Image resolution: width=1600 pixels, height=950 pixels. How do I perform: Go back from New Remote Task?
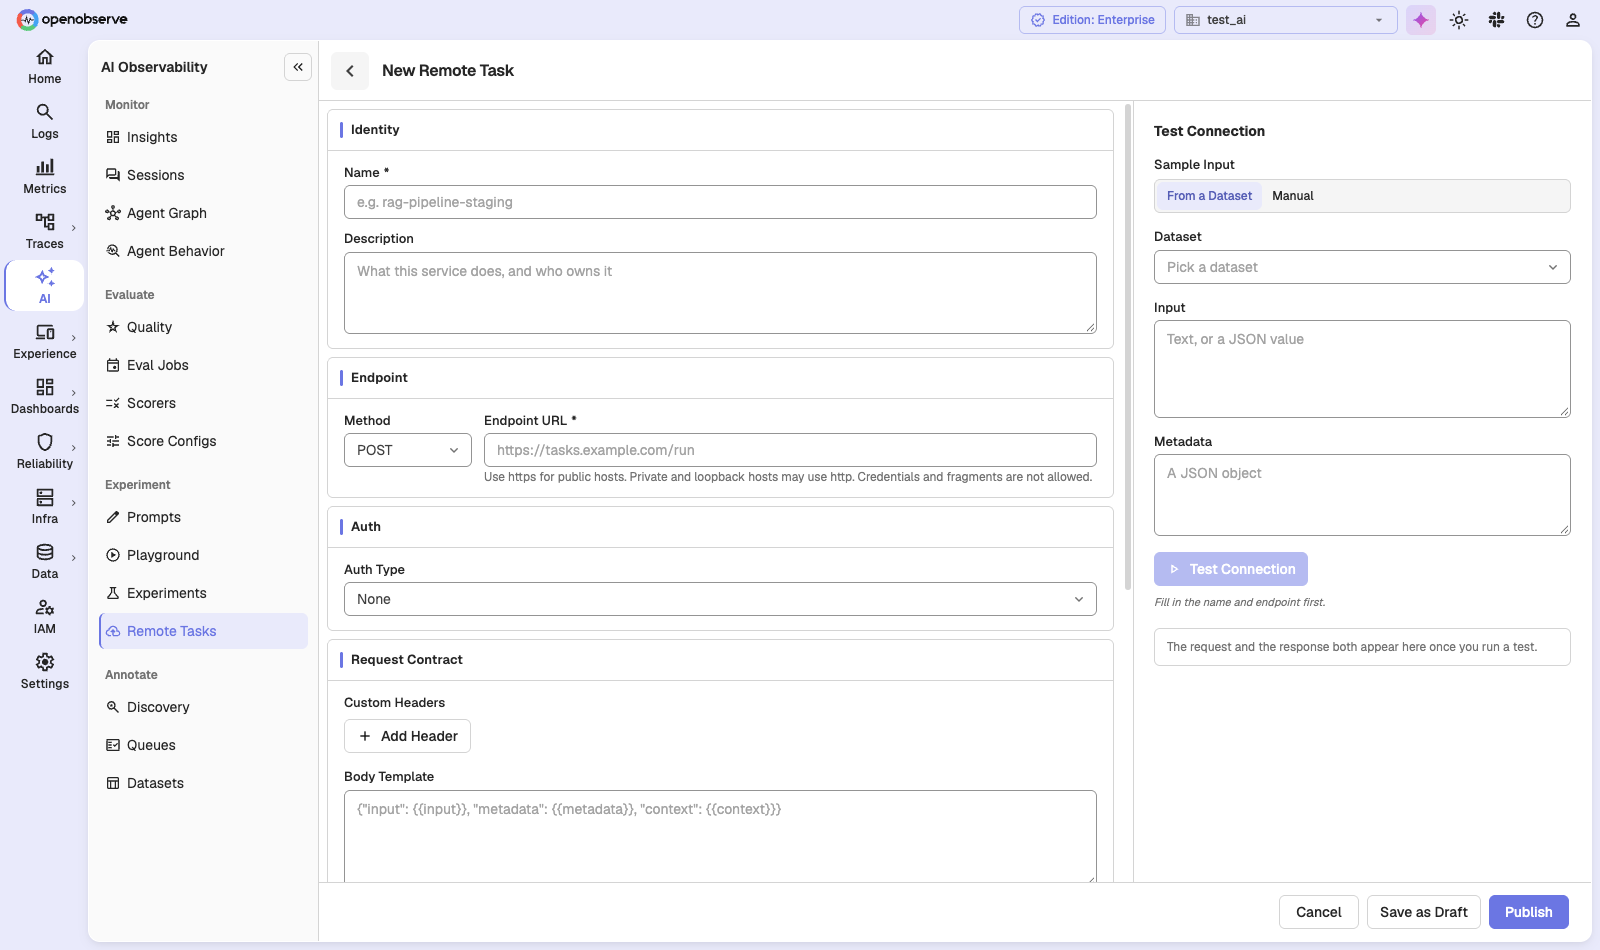350,71
